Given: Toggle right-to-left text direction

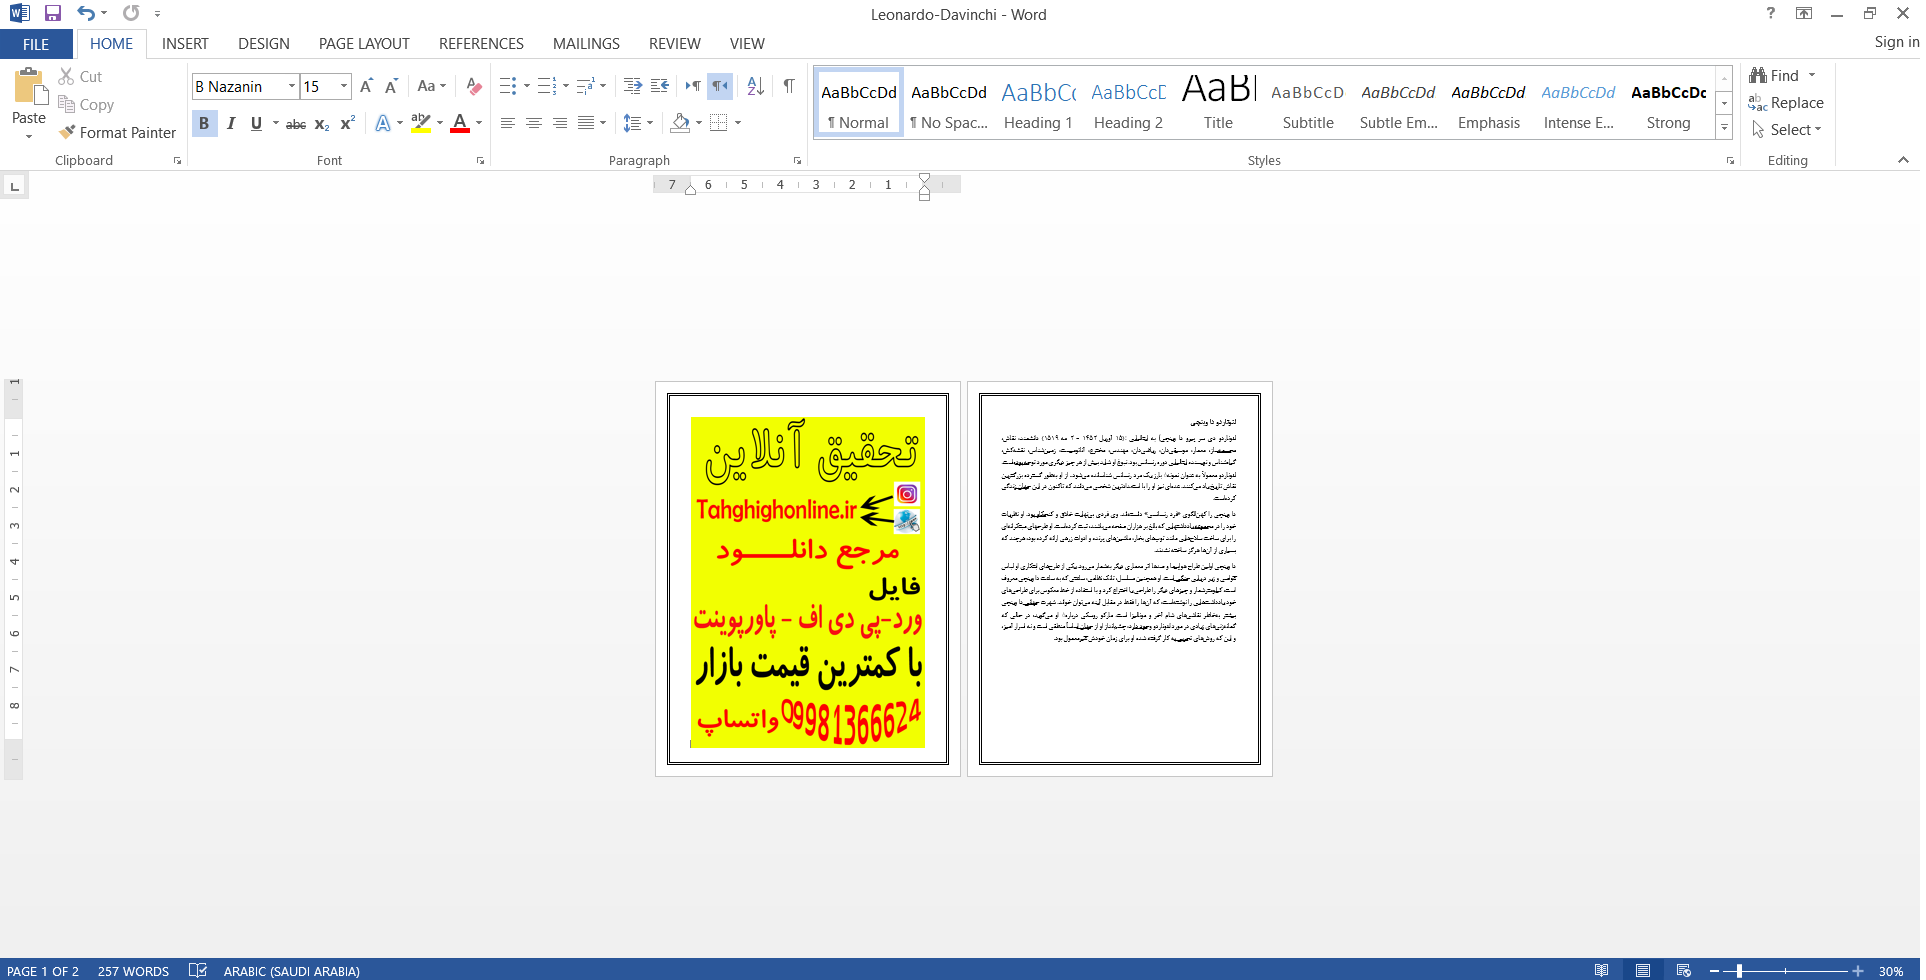Looking at the screenshot, I should (720, 86).
